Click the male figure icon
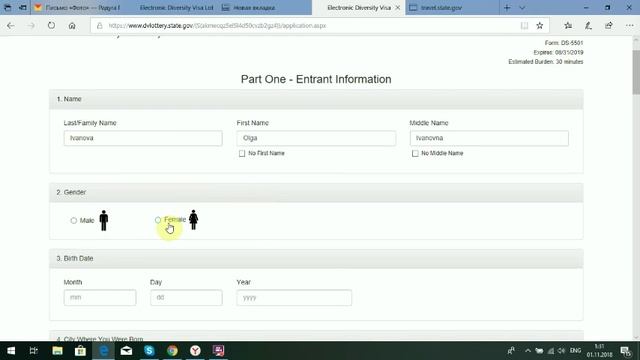The image size is (640, 360). point(104,220)
